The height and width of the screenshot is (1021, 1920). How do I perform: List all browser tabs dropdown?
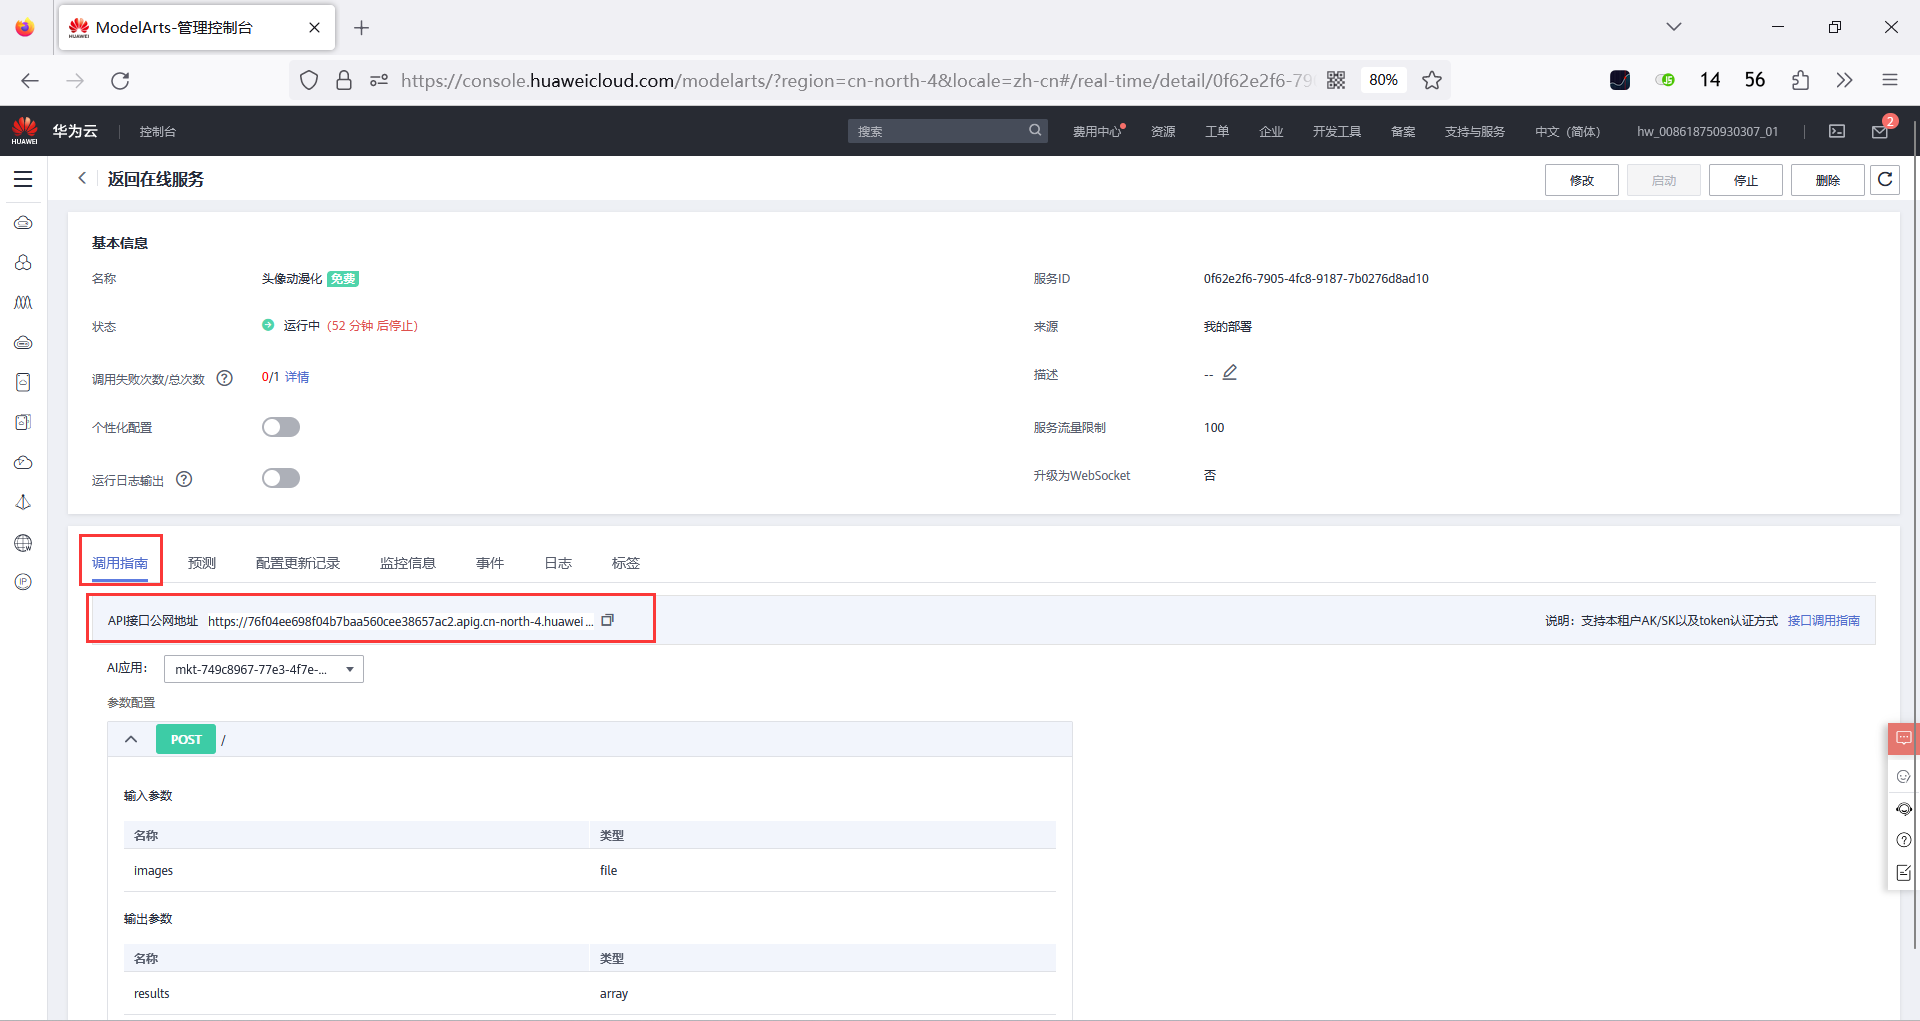1674,27
